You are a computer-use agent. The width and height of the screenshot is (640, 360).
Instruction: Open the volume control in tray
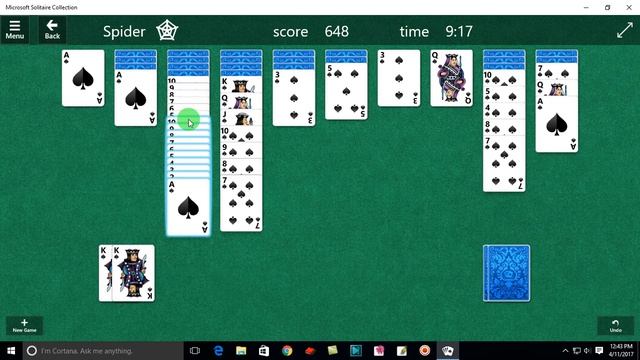[x=587, y=351]
